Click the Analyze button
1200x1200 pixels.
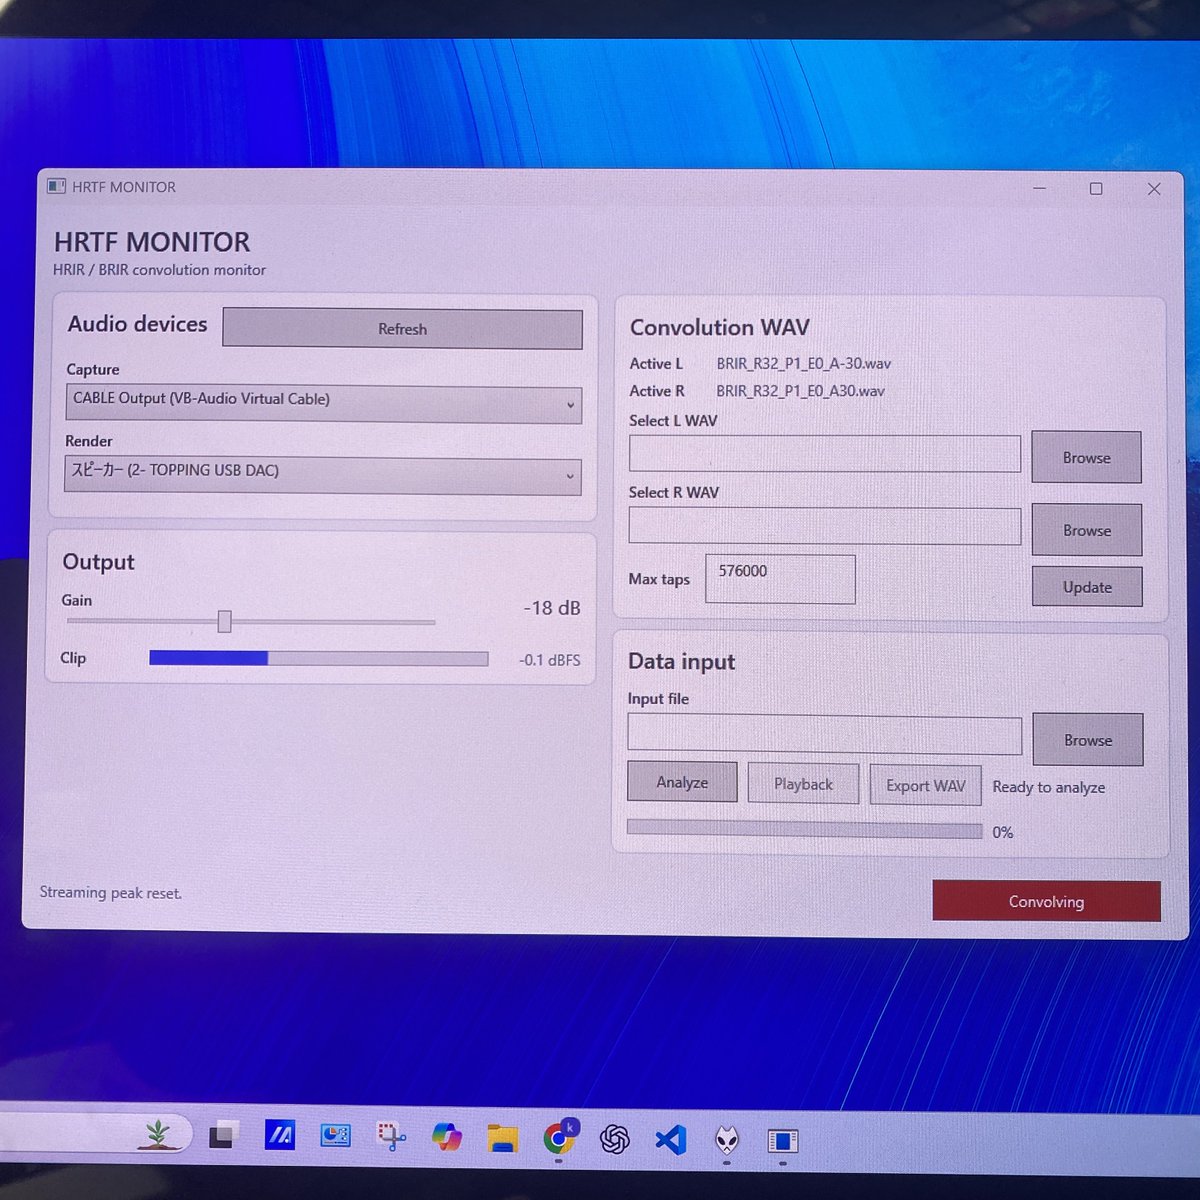682,782
